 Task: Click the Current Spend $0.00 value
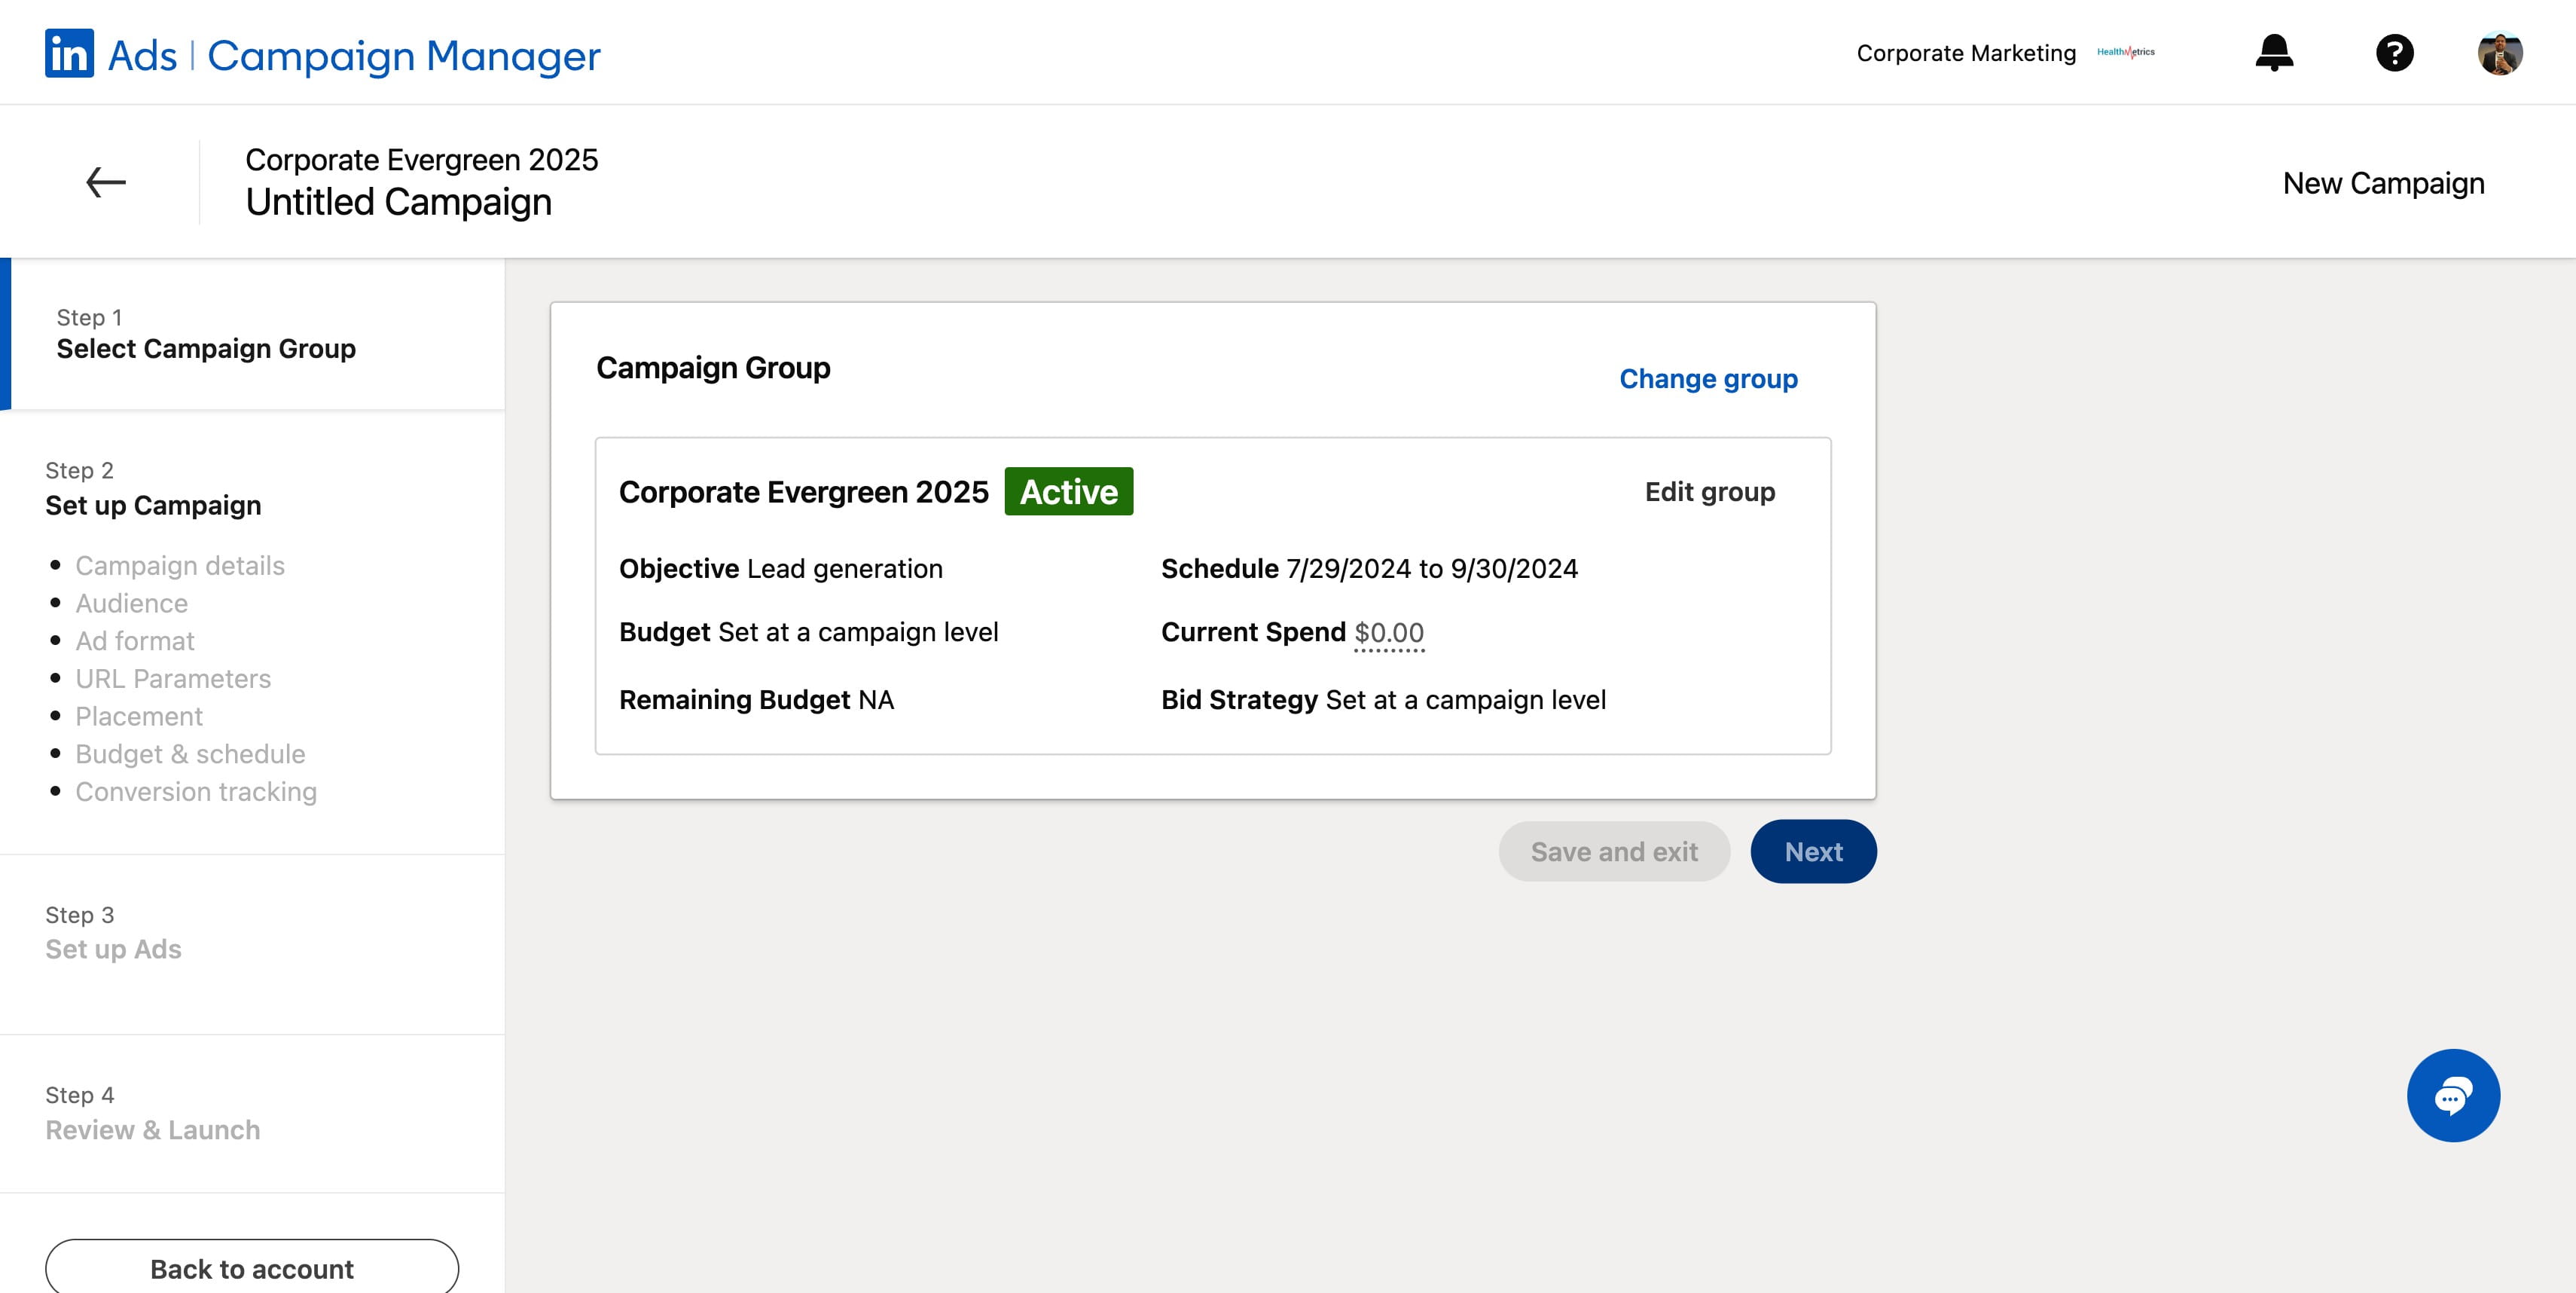(1389, 633)
